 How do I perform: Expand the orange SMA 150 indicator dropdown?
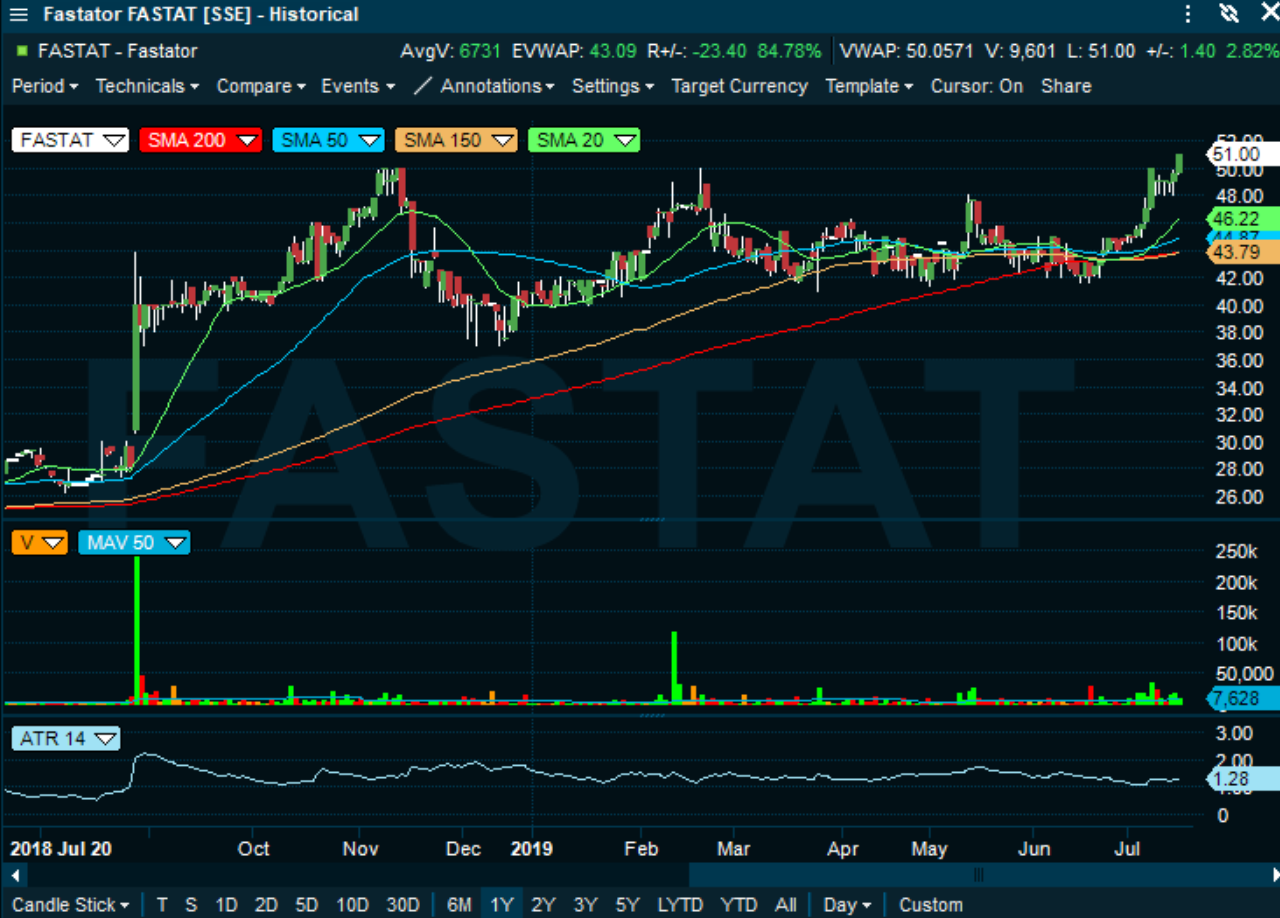click(456, 140)
